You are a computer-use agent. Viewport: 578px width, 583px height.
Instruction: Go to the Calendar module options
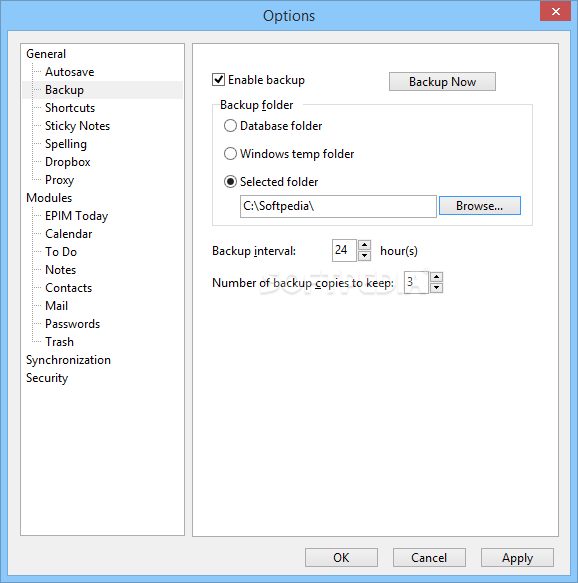[x=68, y=234]
